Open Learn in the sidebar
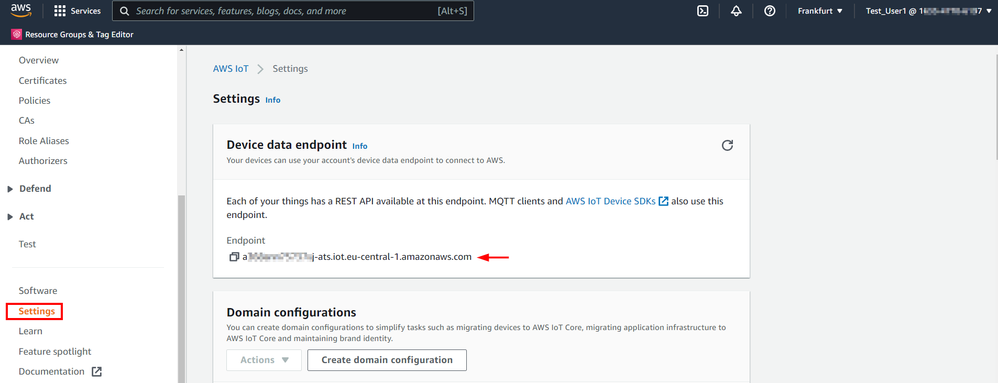The width and height of the screenshot is (998, 383). [x=31, y=331]
